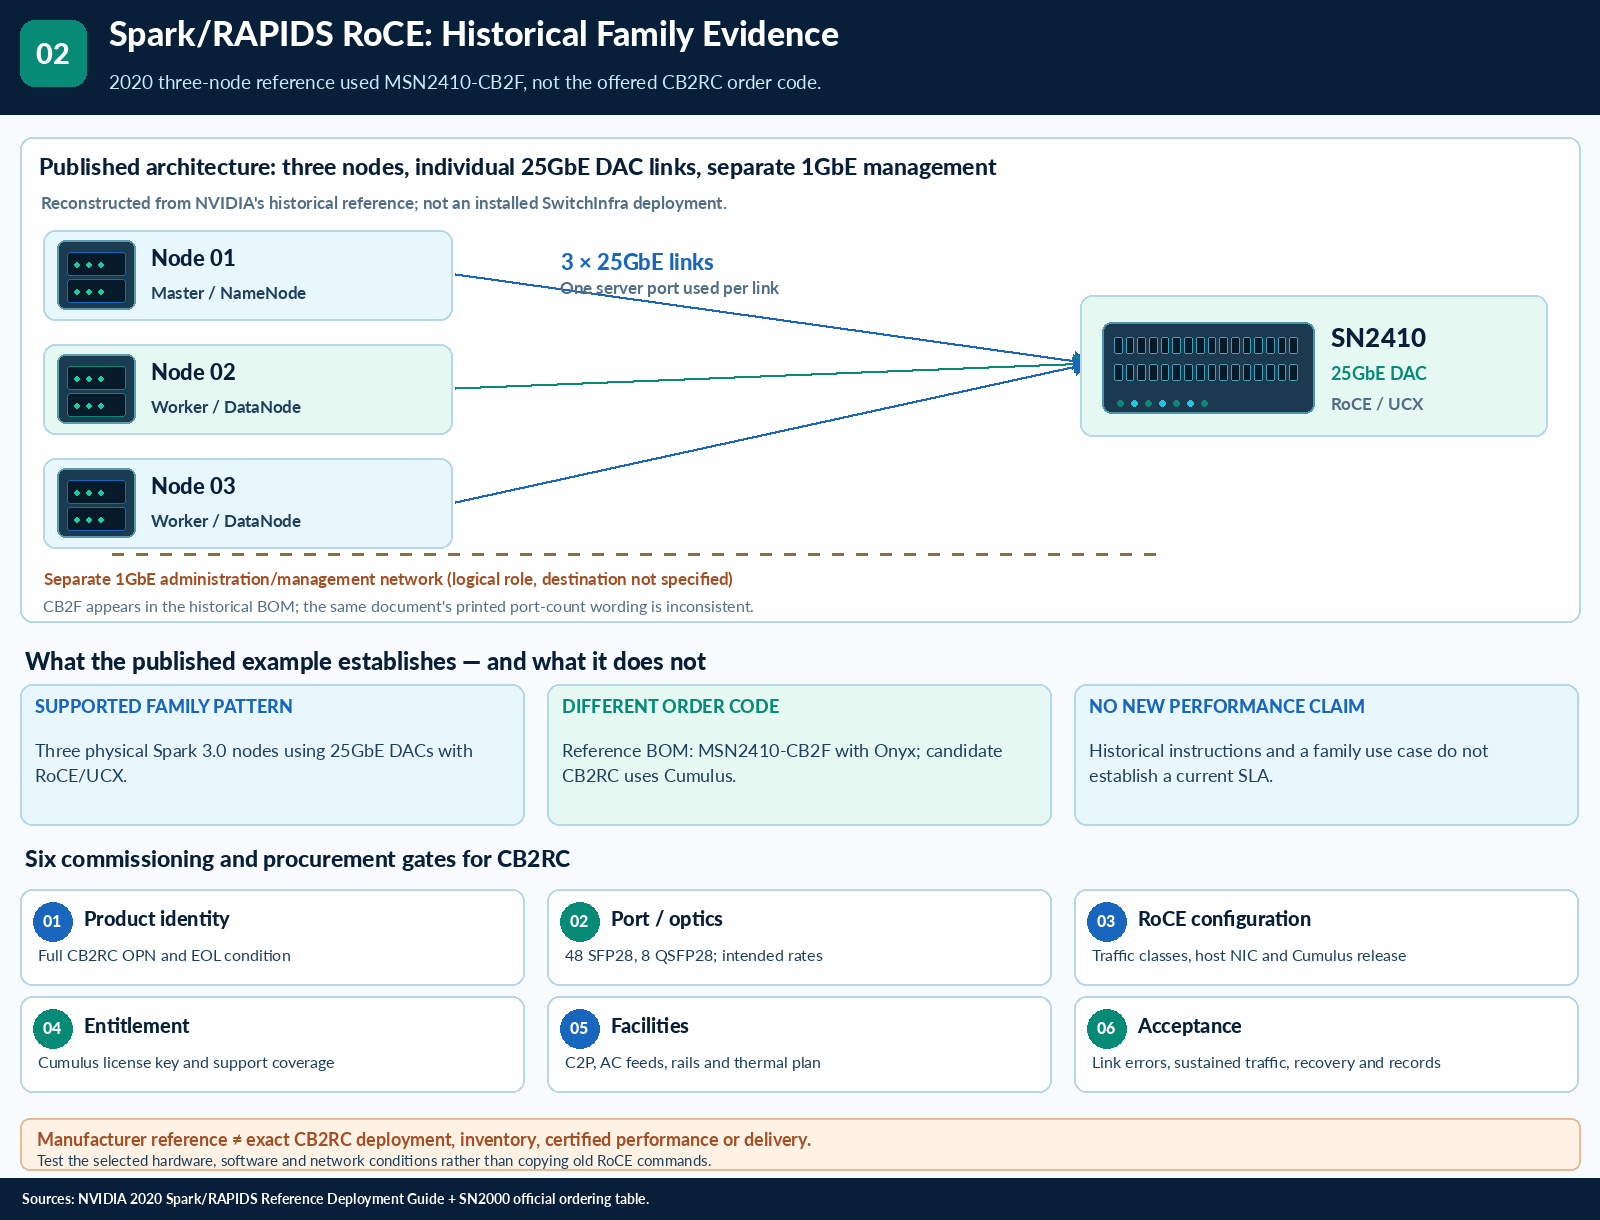
Task: Click the Six commissioning and procurement gates heading
Action: (x=297, y=859)
